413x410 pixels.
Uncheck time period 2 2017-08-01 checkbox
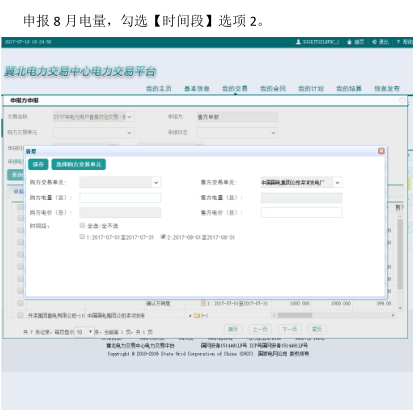coord(163,237)
